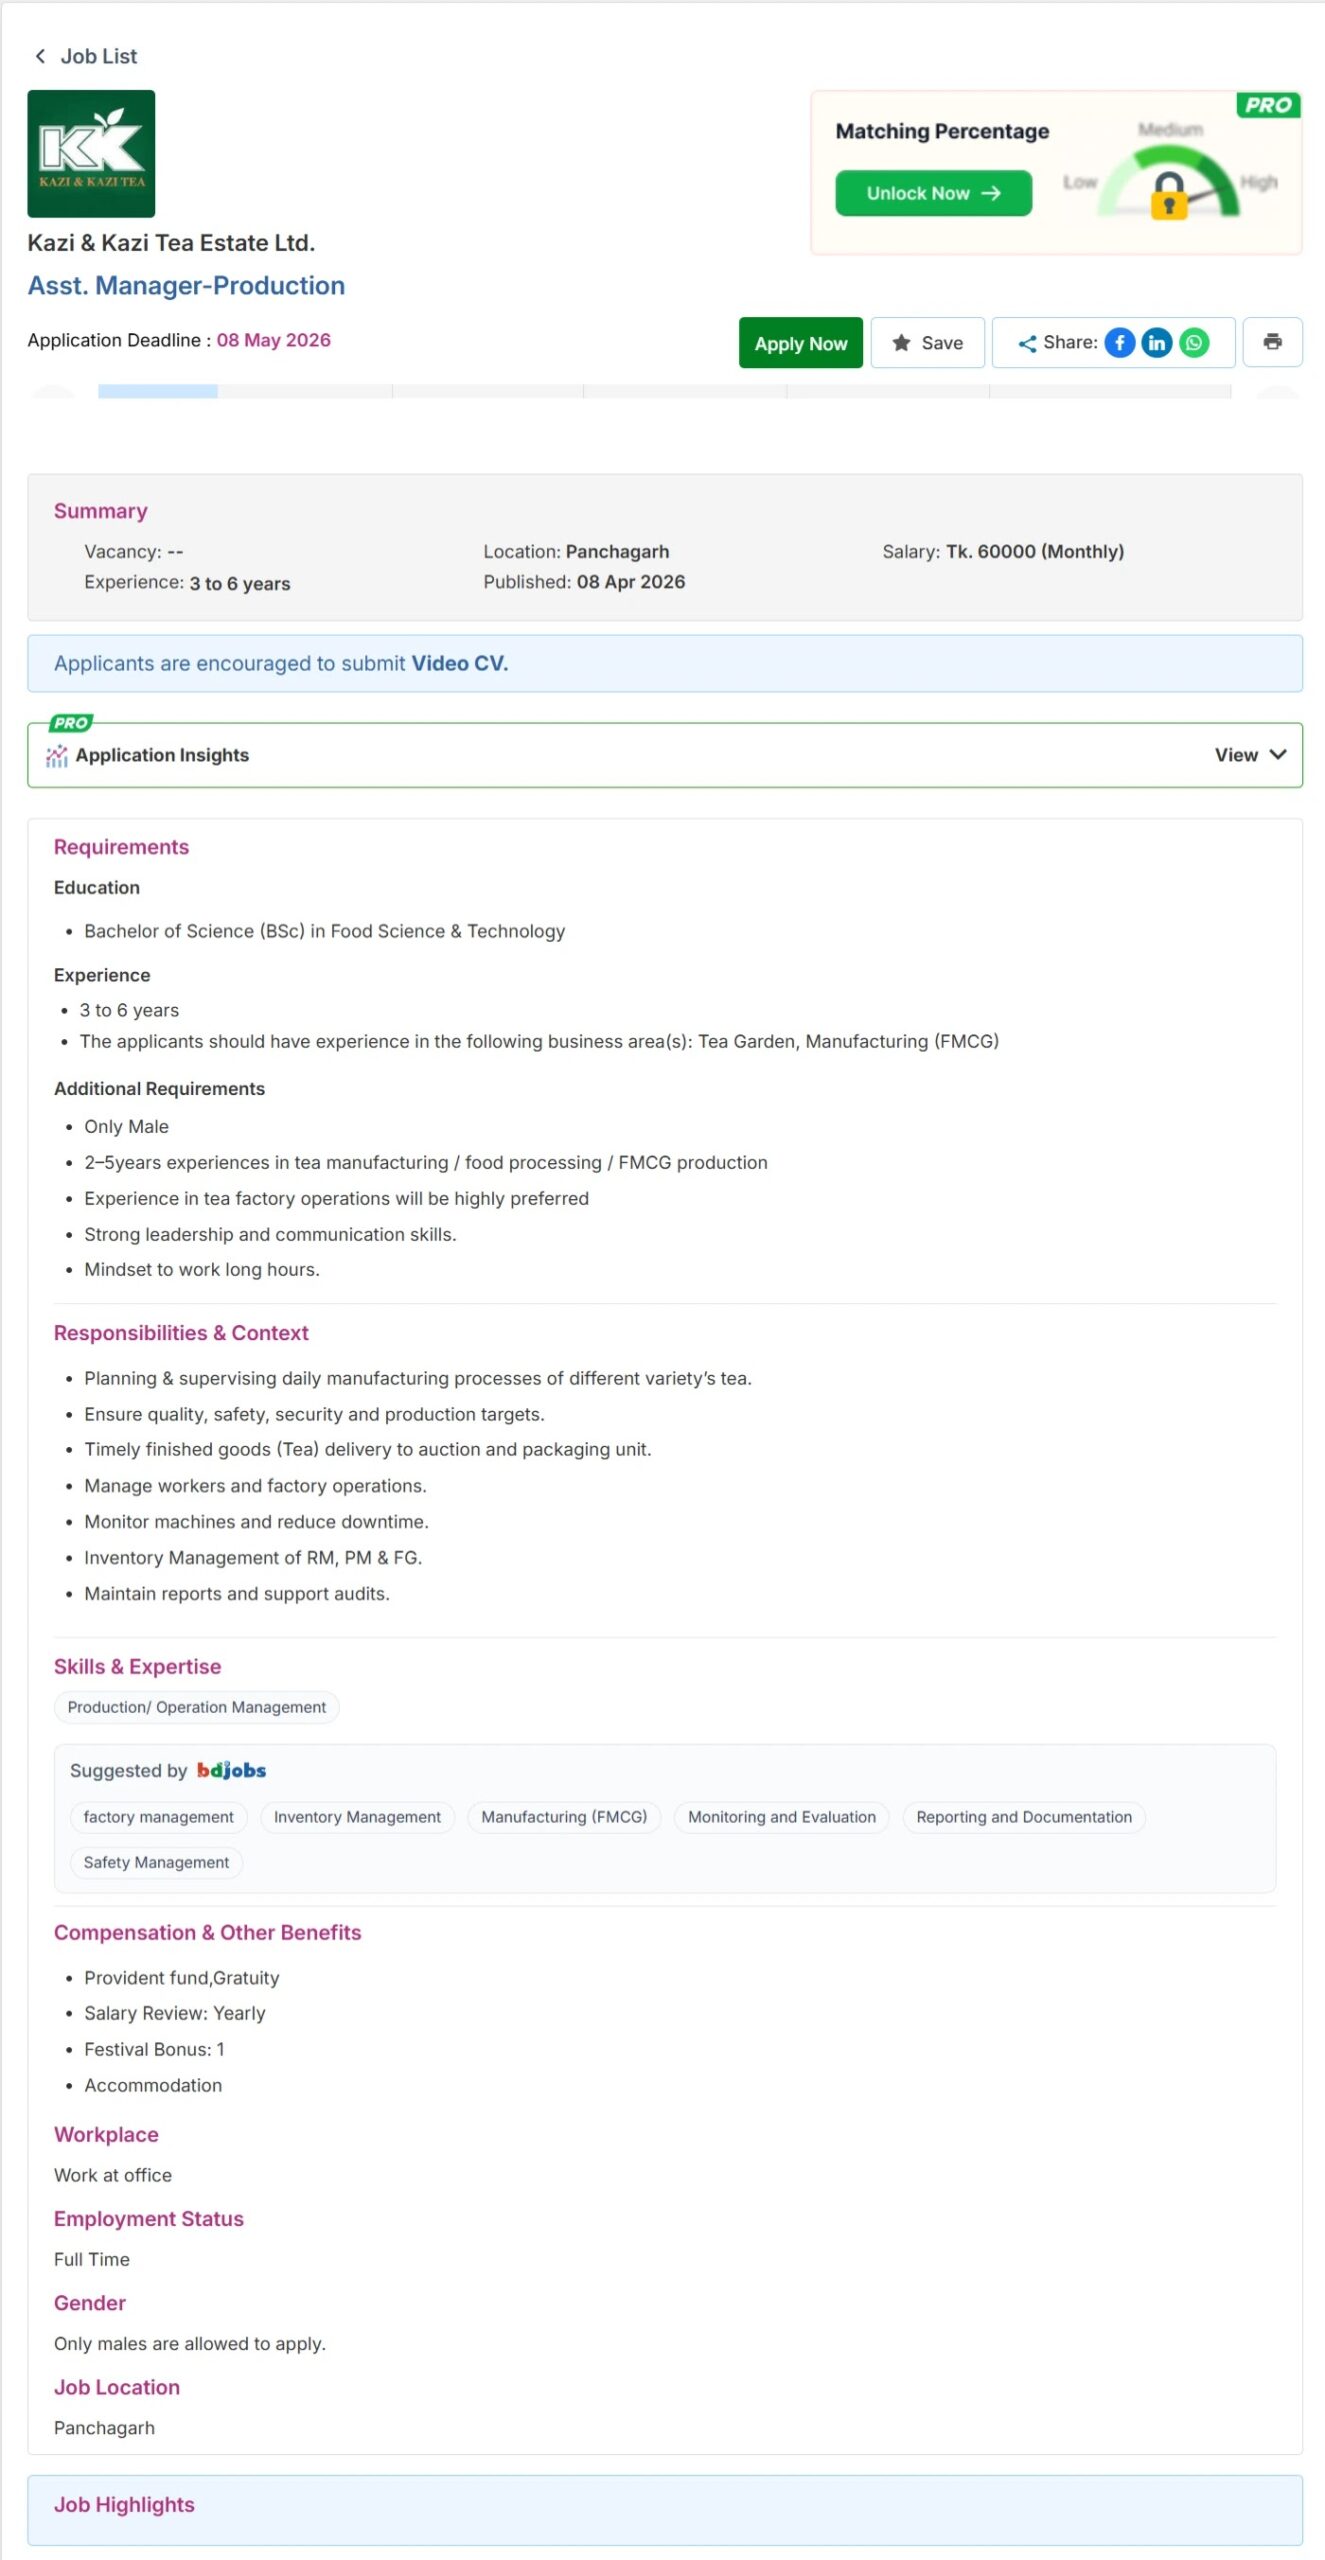Click the star icon on Save

[x=901, y=343]
